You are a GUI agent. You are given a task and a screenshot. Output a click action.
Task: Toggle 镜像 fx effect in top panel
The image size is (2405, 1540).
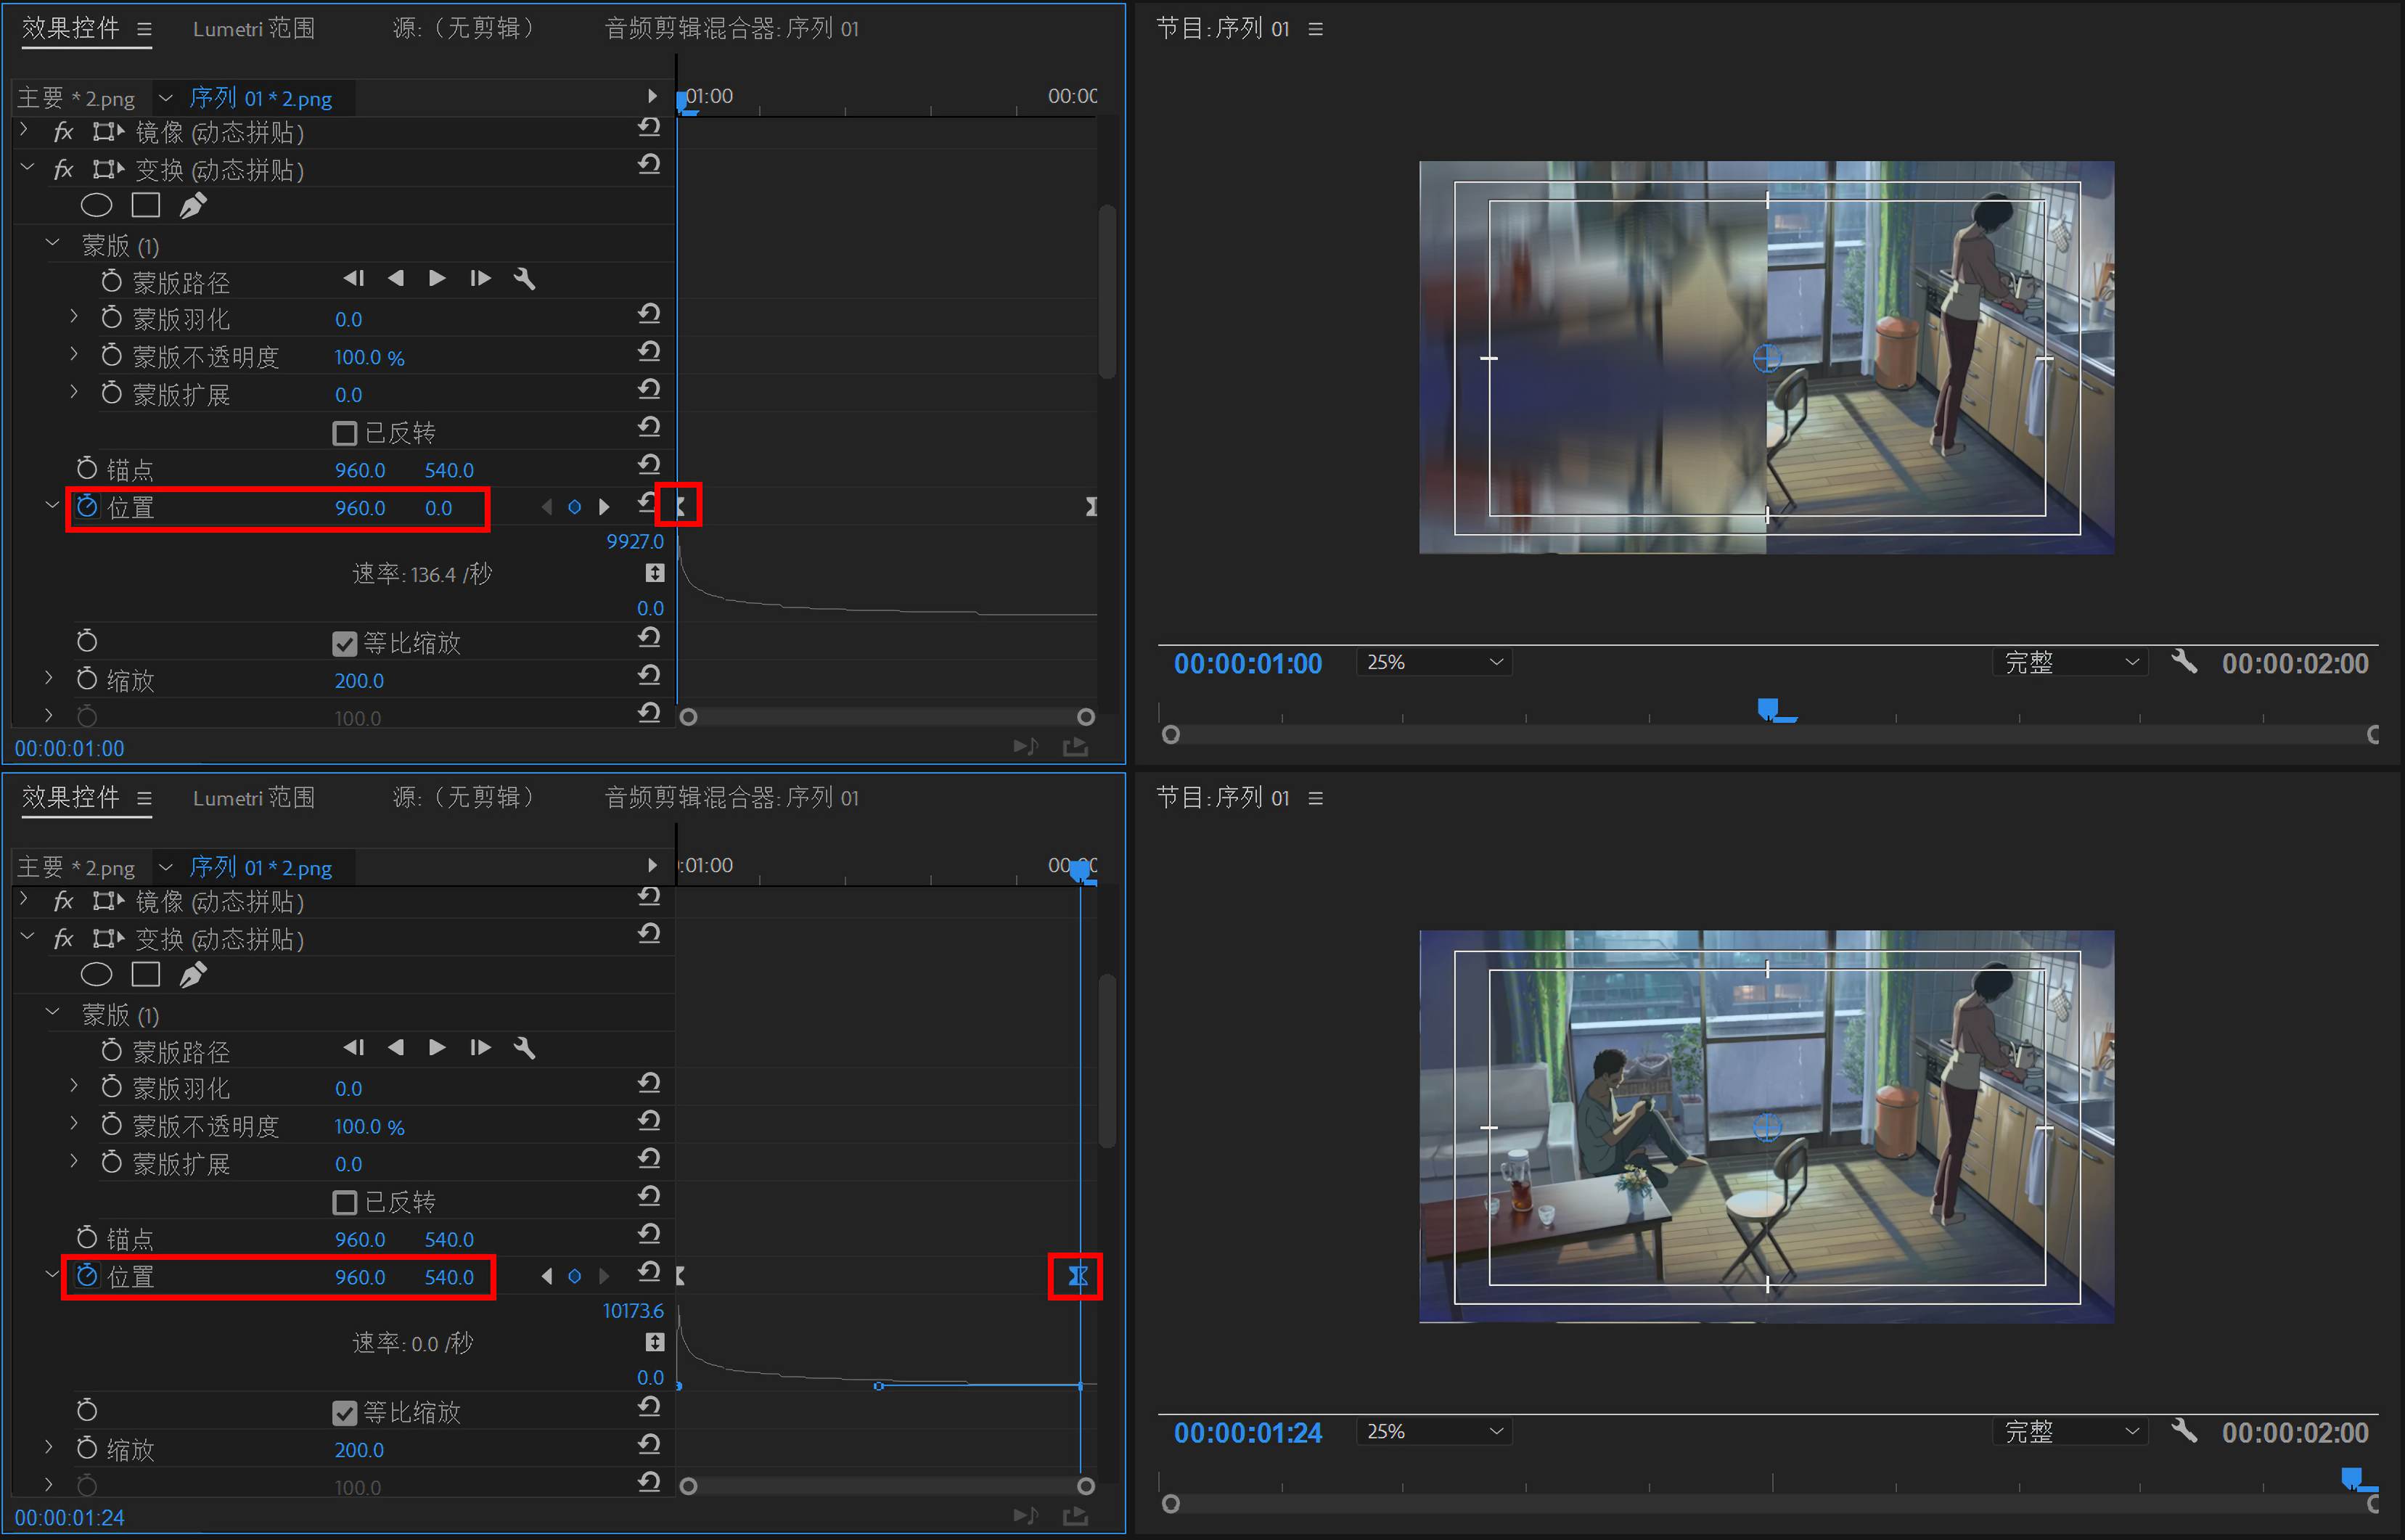click(x=63, y=132)
